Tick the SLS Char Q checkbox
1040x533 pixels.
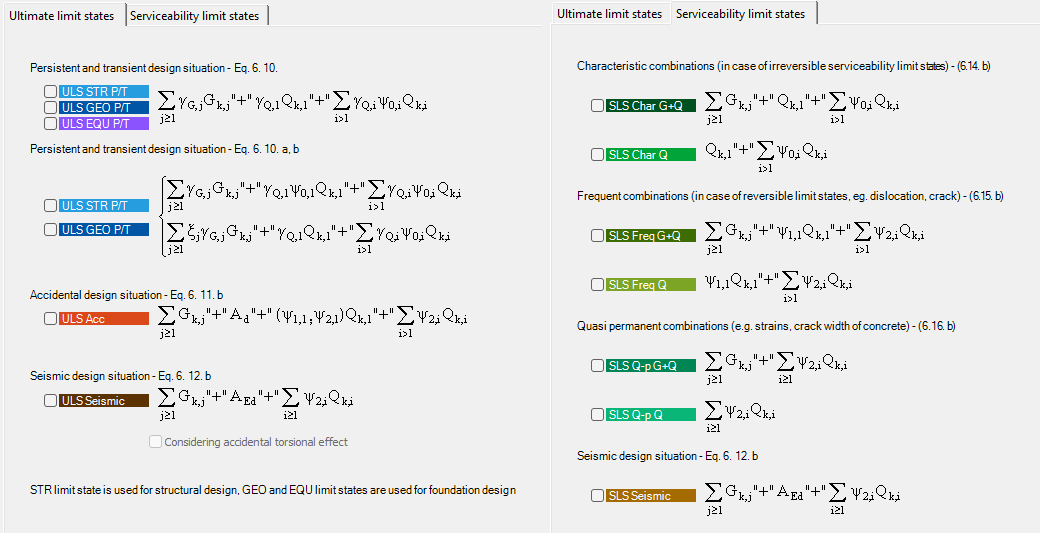click(x=597, y=155)
